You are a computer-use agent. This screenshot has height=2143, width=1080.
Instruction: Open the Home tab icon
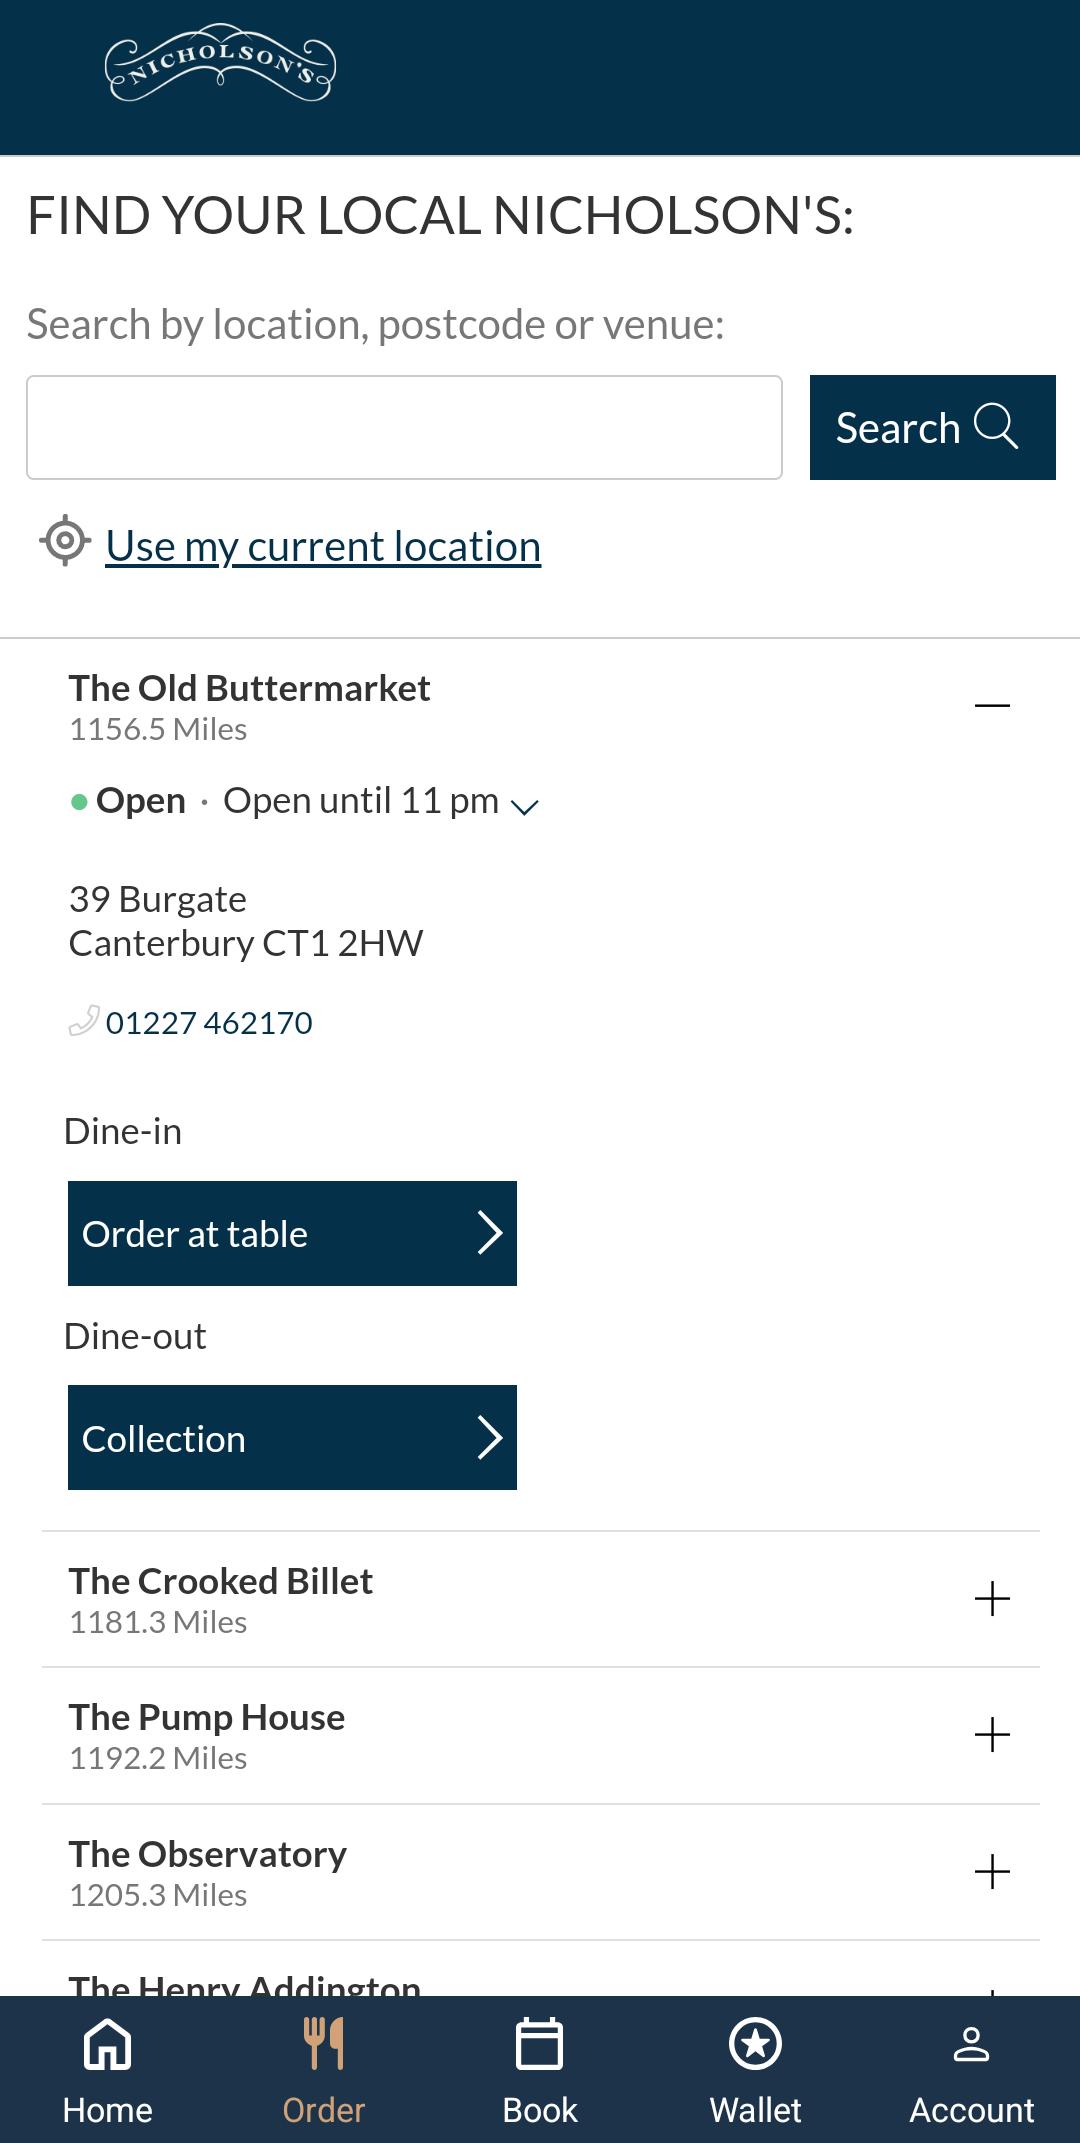107,2043
